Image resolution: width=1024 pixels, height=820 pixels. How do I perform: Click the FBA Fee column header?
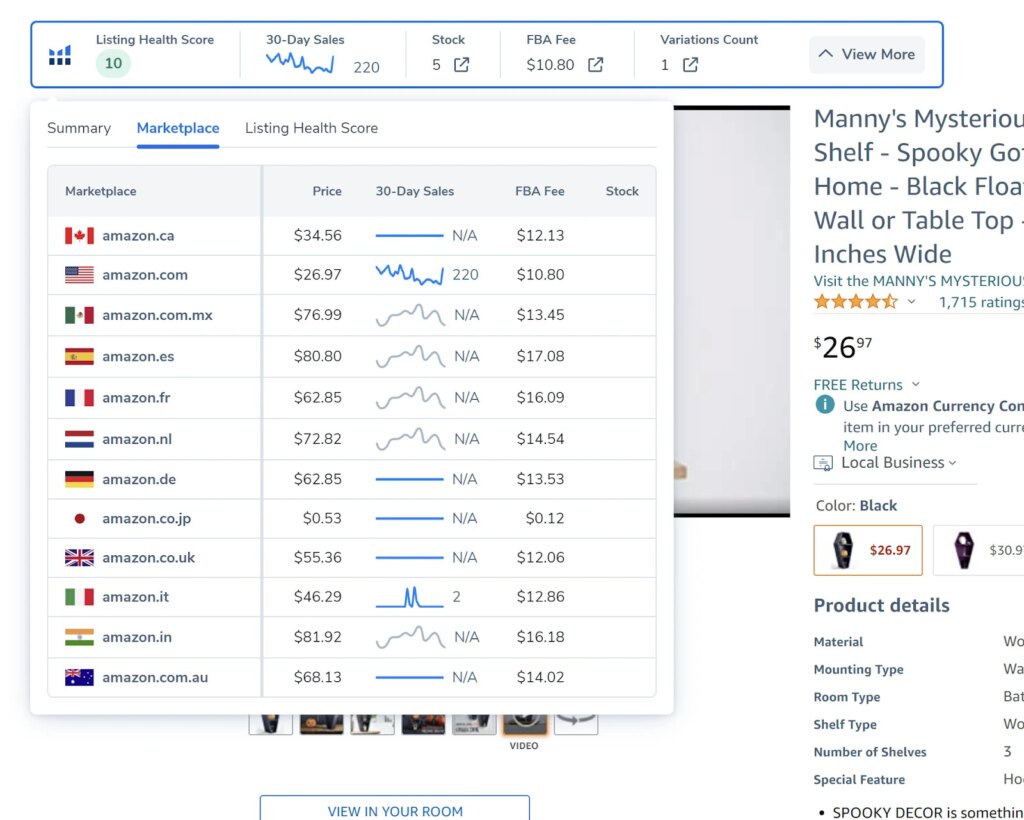(x=539, y=191)
